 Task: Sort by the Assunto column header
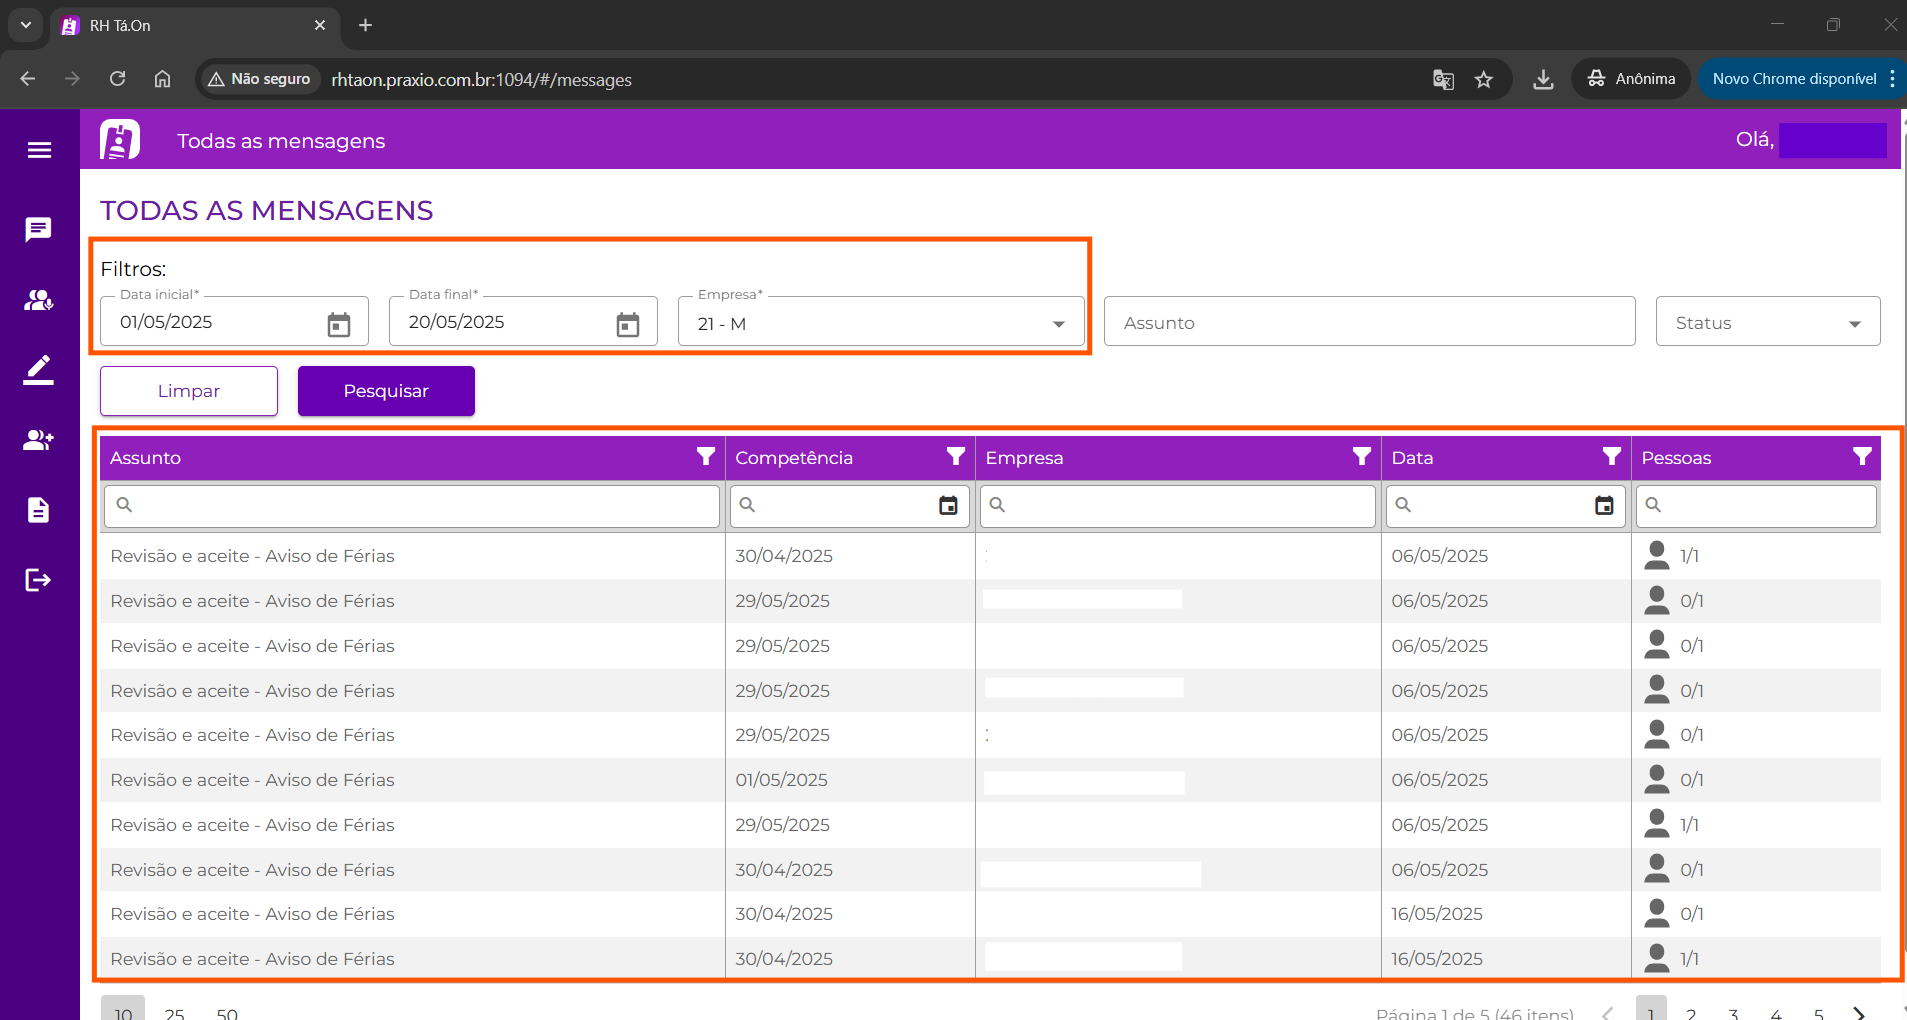[x=146, y=458]
